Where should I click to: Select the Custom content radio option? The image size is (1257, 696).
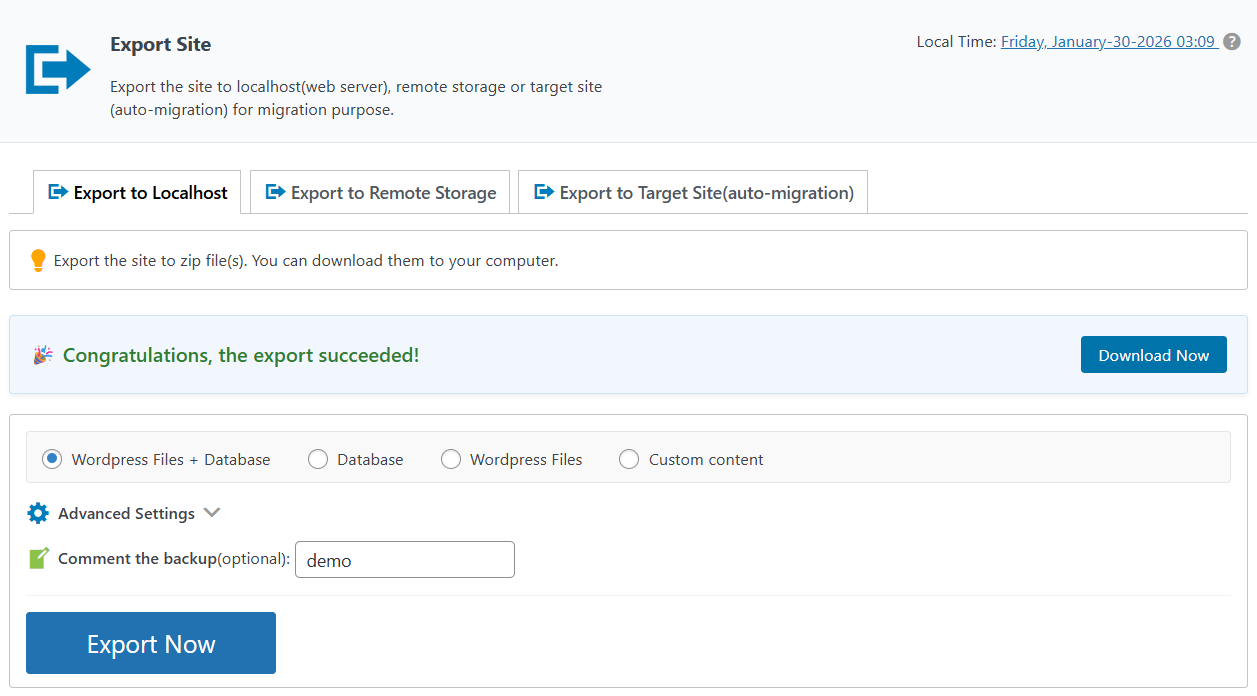click(629, 459)
